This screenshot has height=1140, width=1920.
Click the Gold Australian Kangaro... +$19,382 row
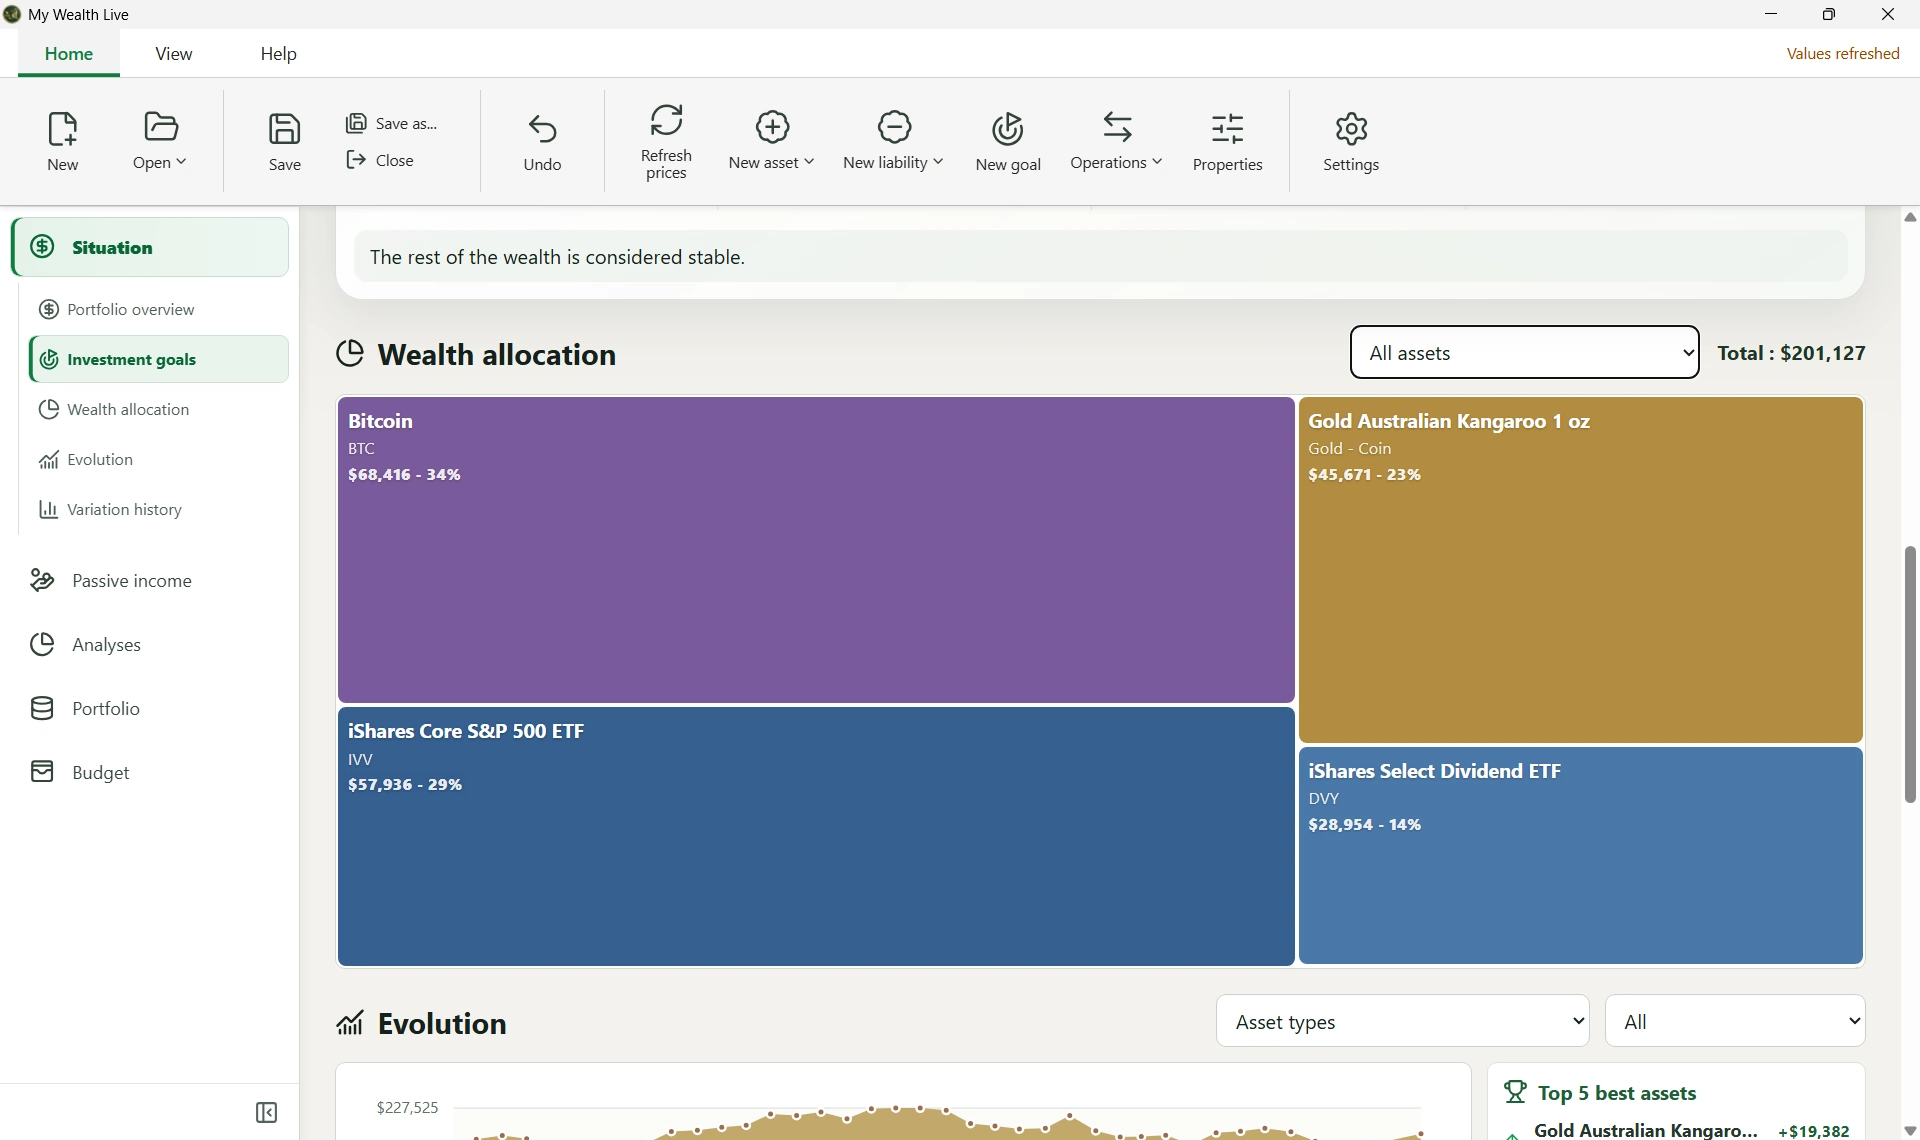pos(1679,1131)
